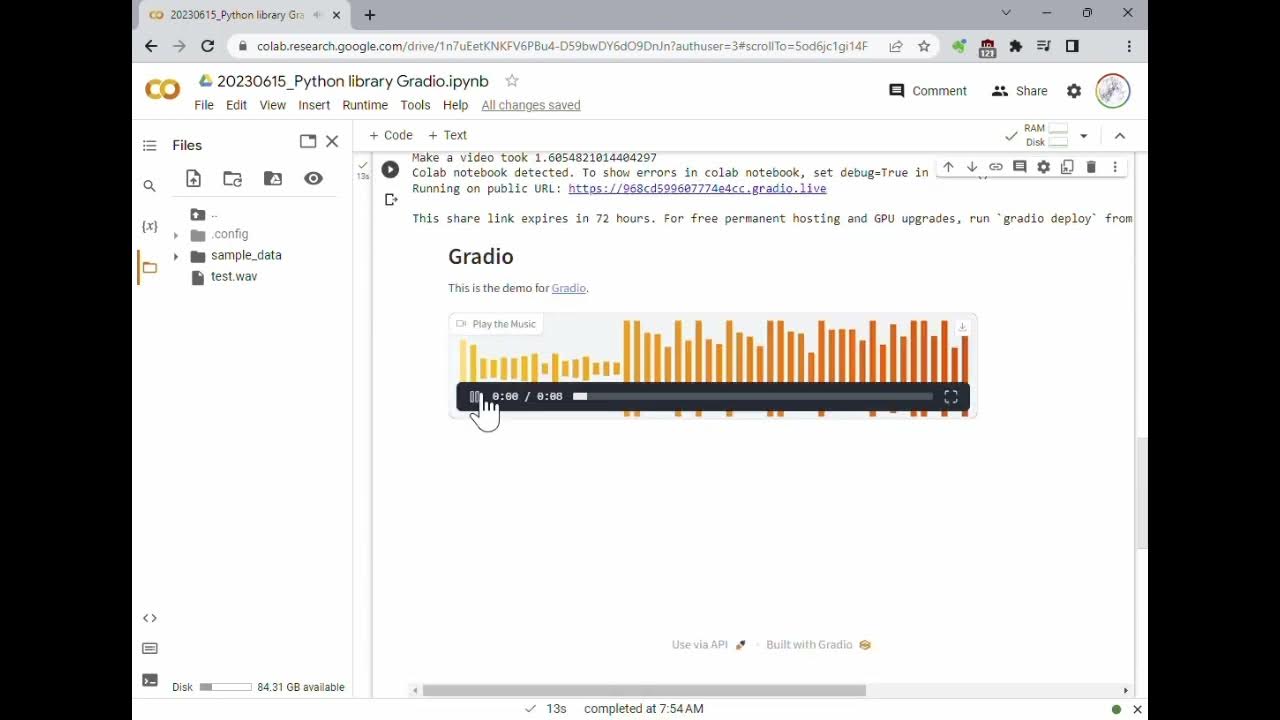Open the Help menu
Viewport: 1280px width, 720px height.
point(455,105)
